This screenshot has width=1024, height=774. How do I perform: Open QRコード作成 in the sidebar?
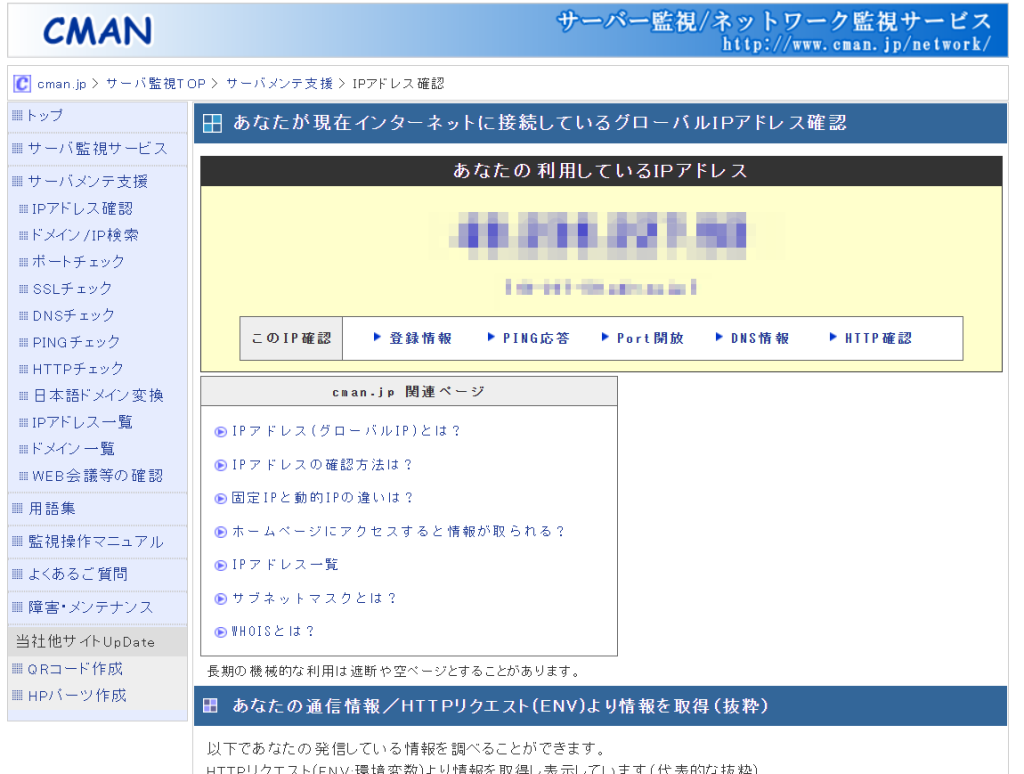[74, 669]
